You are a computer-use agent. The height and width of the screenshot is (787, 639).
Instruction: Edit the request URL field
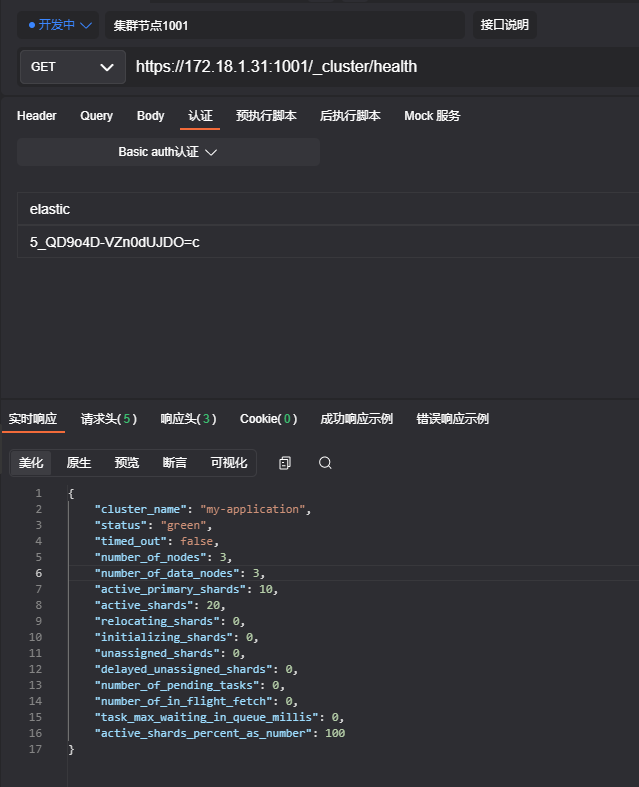click(x=381, y=67)
